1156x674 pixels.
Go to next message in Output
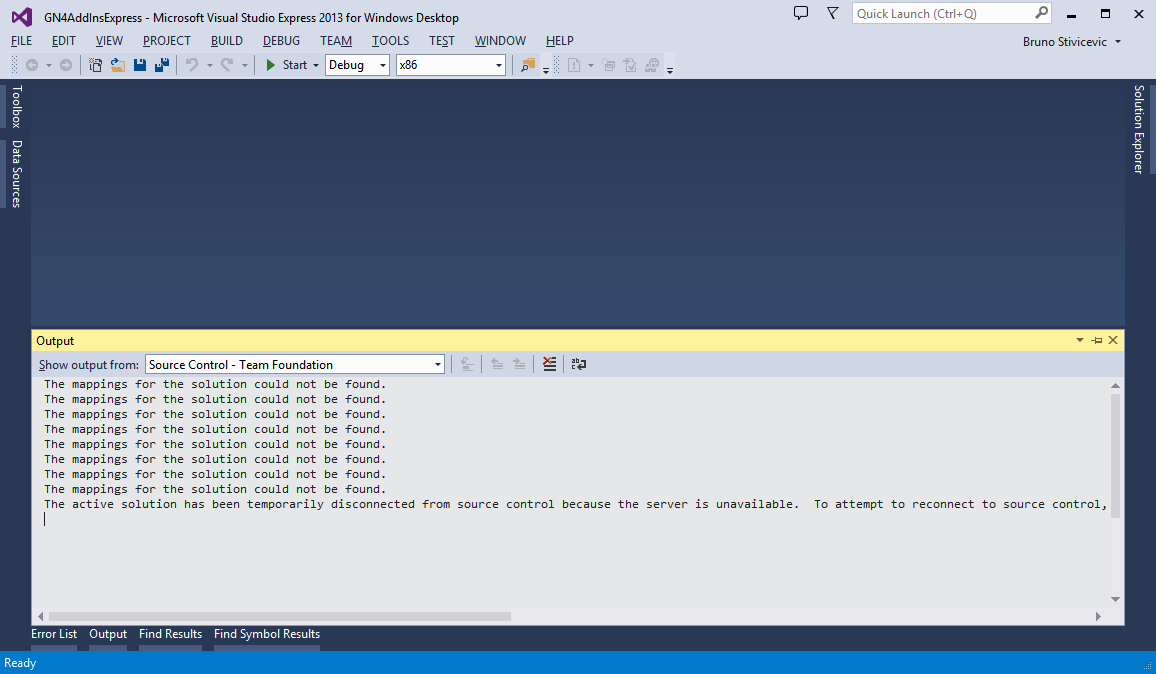(519, 364)
